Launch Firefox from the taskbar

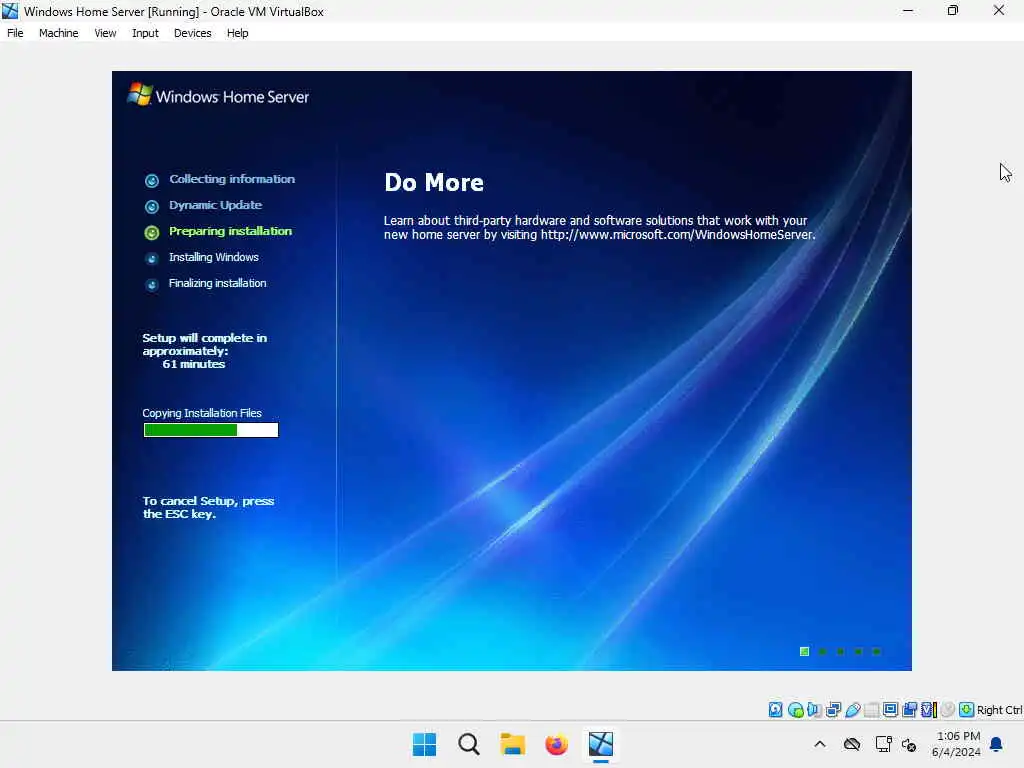[x=556, y=744]
